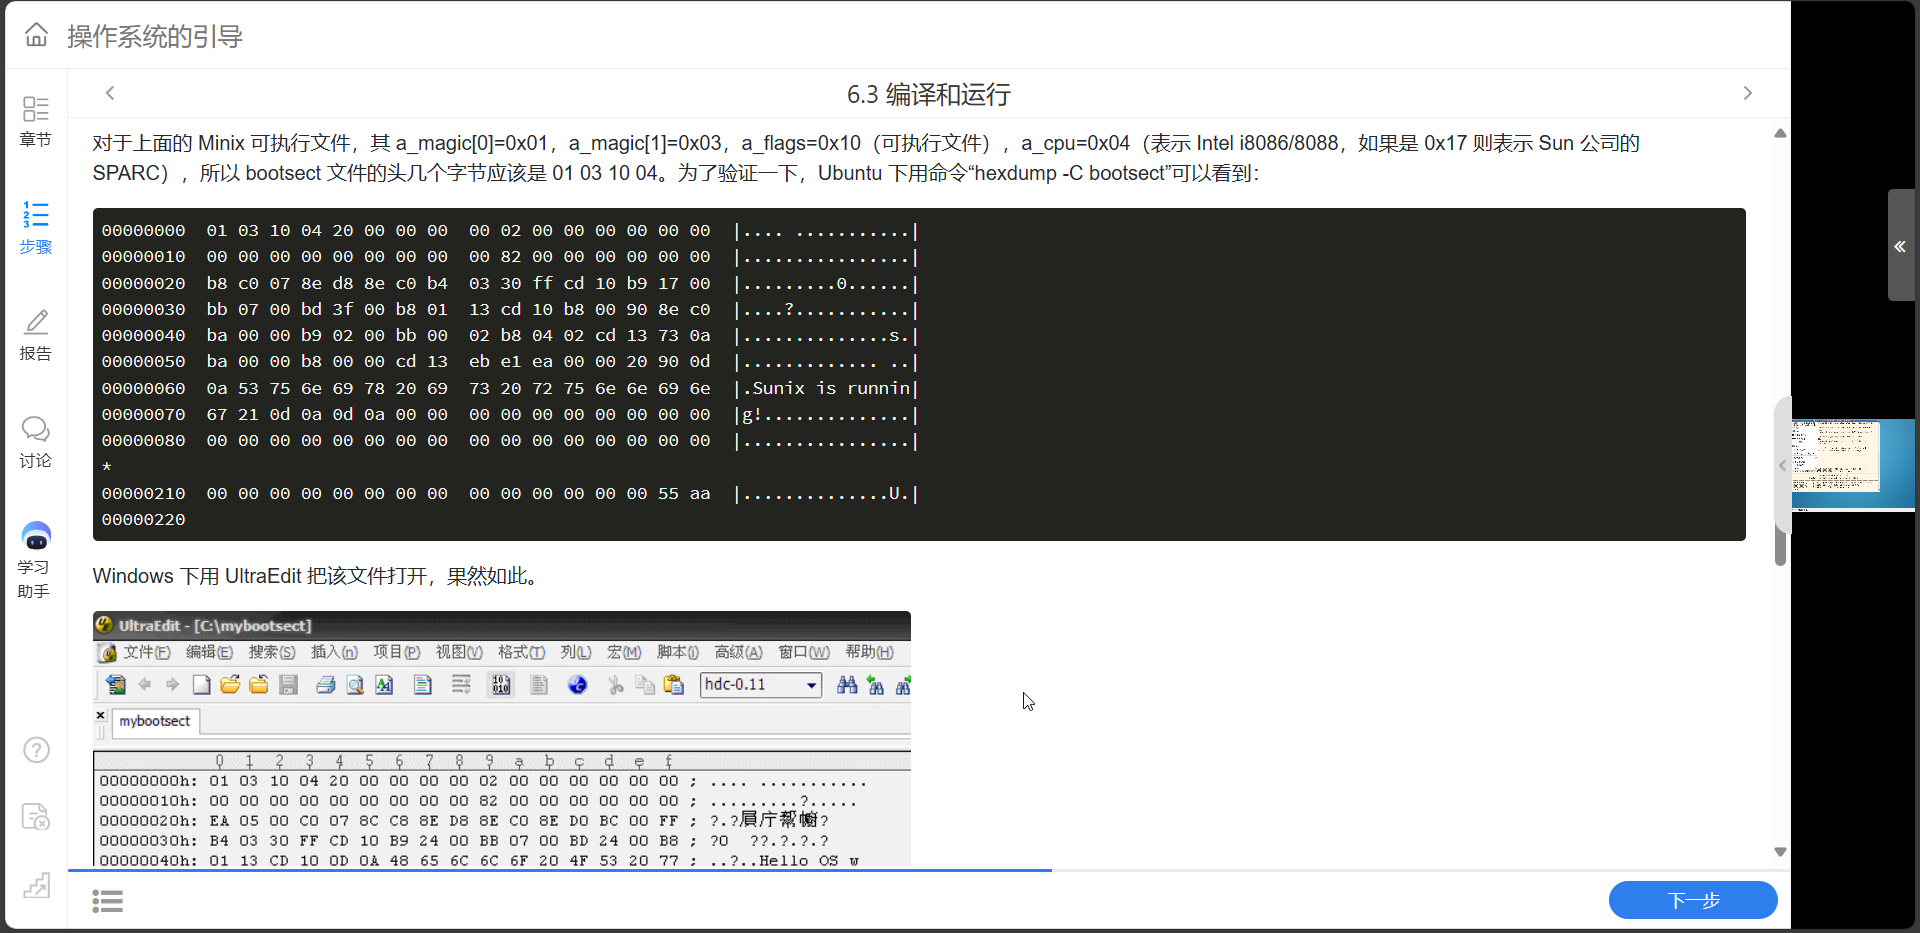Open the 文件(F) menu in UltraEdit
The height and width of the screenshot is (933, 1920).
point(145,652)
